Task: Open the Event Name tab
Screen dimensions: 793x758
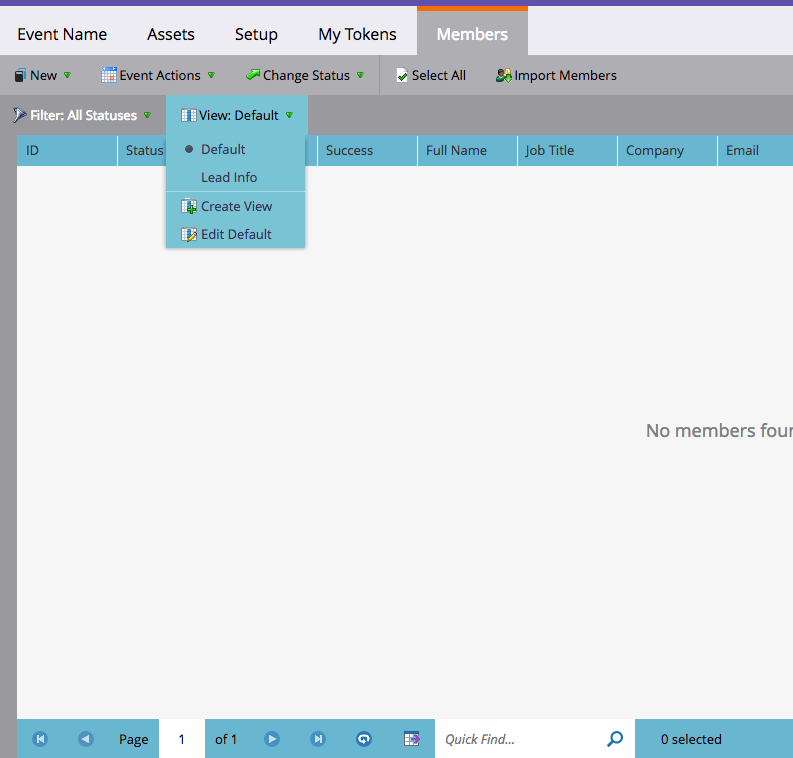Action: coord(62,34)
